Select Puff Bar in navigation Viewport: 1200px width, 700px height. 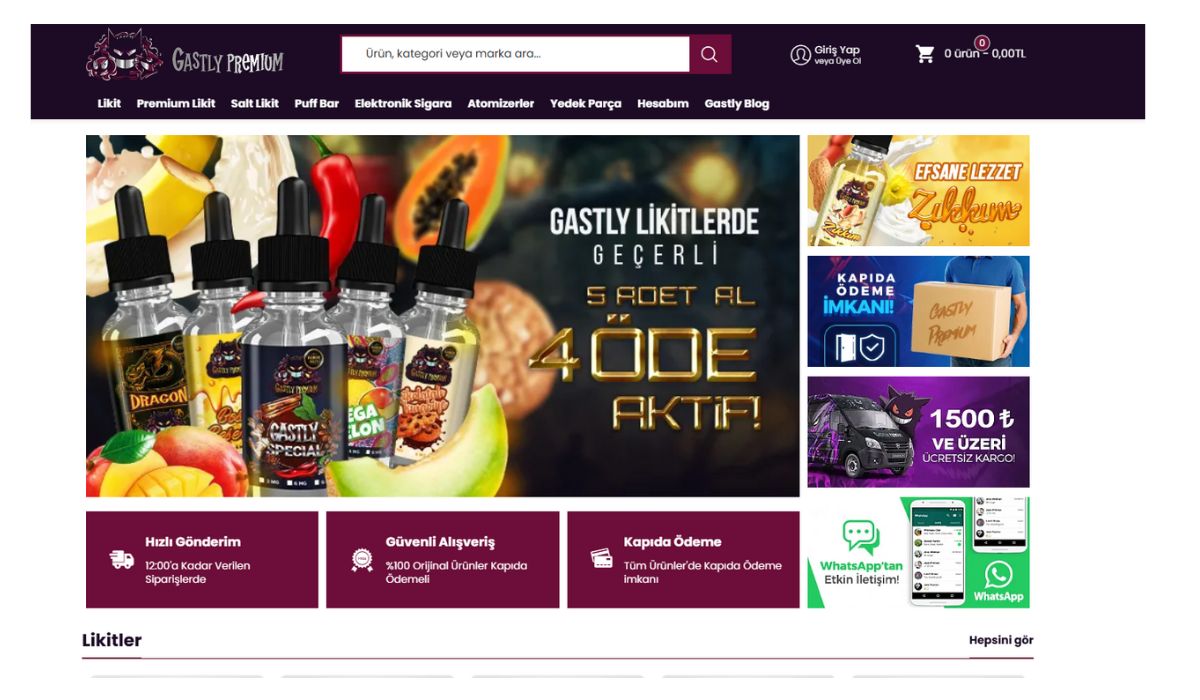pyautogui.click(x=317, y=104)
